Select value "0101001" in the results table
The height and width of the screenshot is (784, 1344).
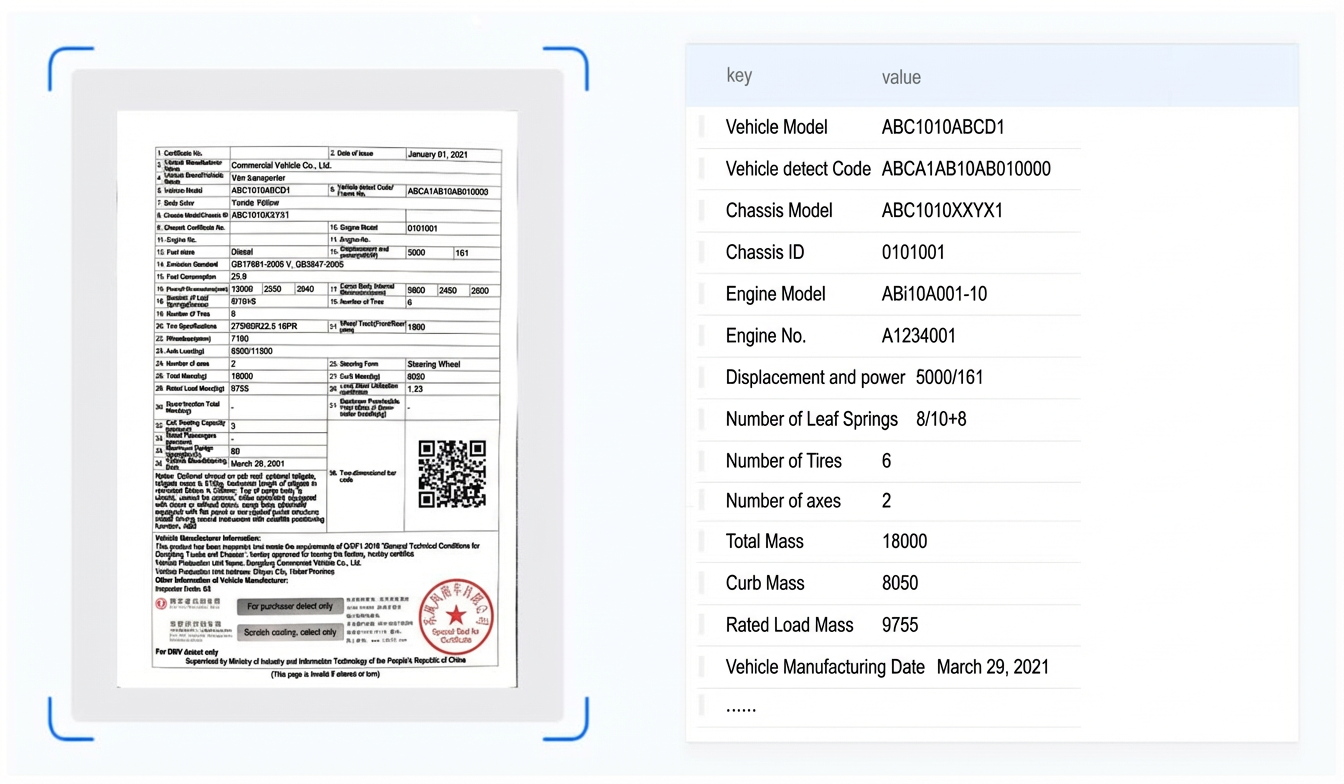[x=913, y=252]
